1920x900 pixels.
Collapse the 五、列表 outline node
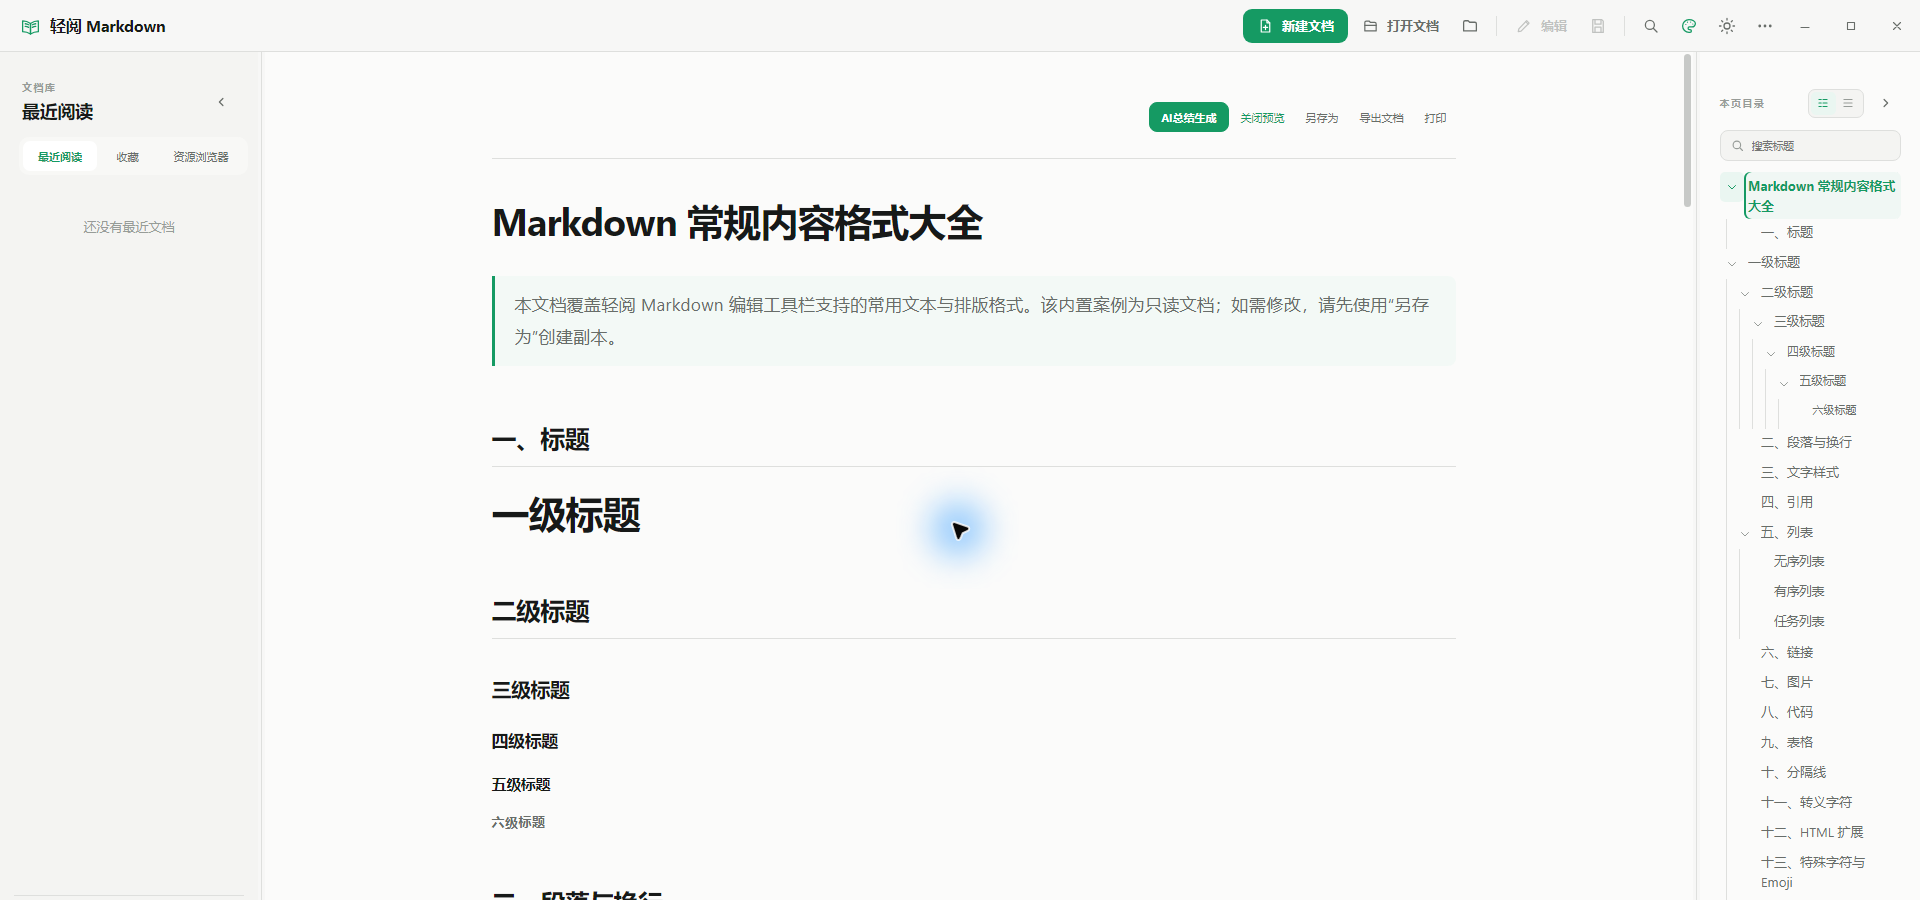1745,533
